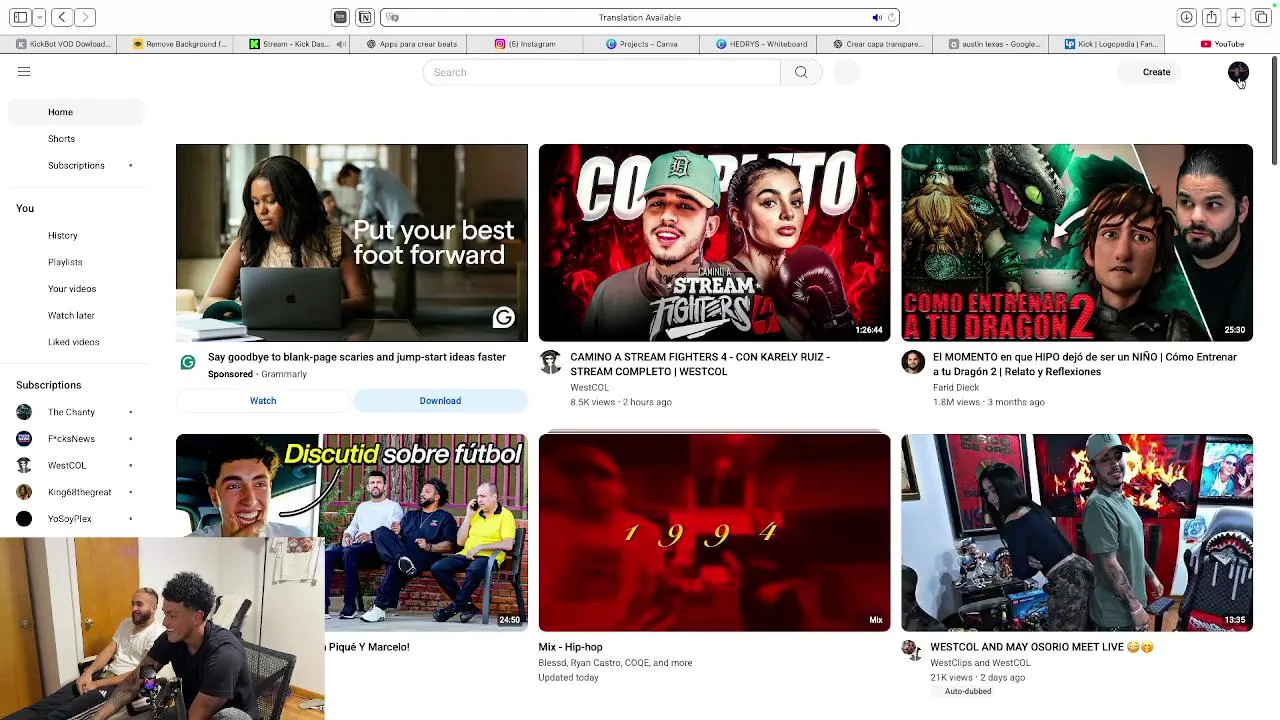Click WestClips channel avatar icon
1280x720 pixels.
click(911, 650)
